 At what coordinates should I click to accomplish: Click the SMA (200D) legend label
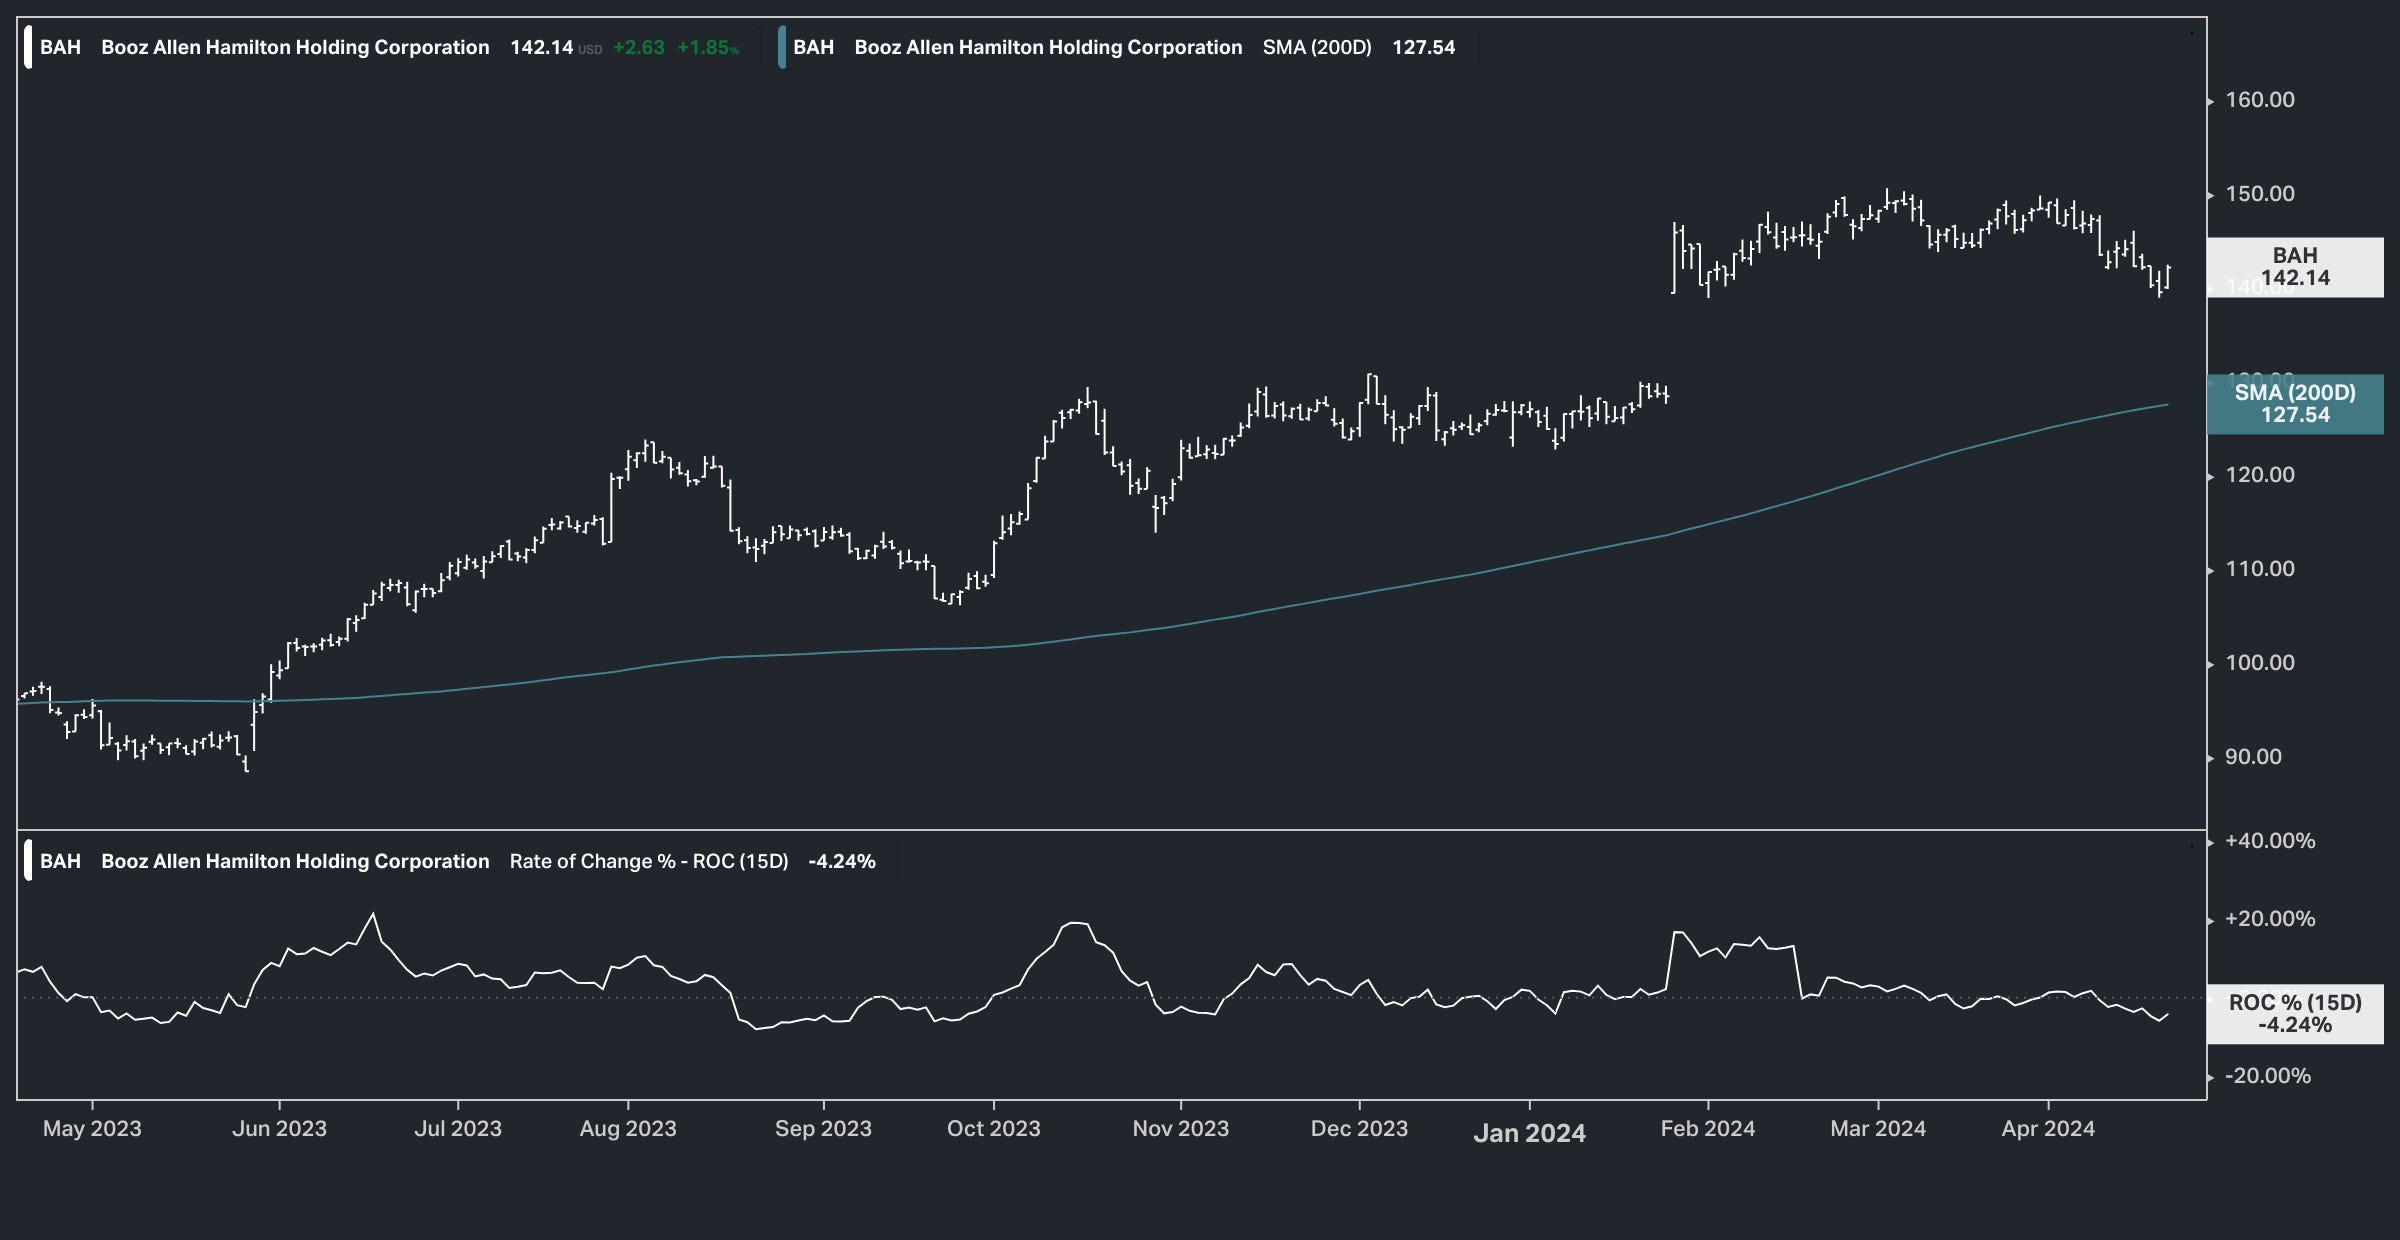click(x=1317, y=47)
